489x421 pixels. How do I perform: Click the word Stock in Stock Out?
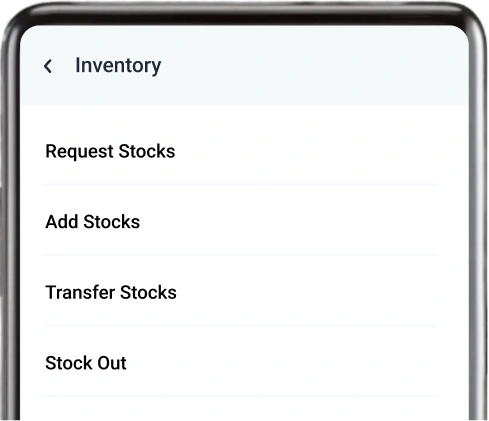(69, 363)
